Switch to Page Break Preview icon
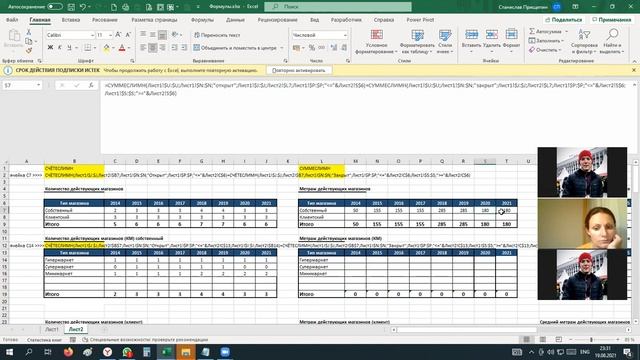Viewport: 640px width, 360px height. 558,340
